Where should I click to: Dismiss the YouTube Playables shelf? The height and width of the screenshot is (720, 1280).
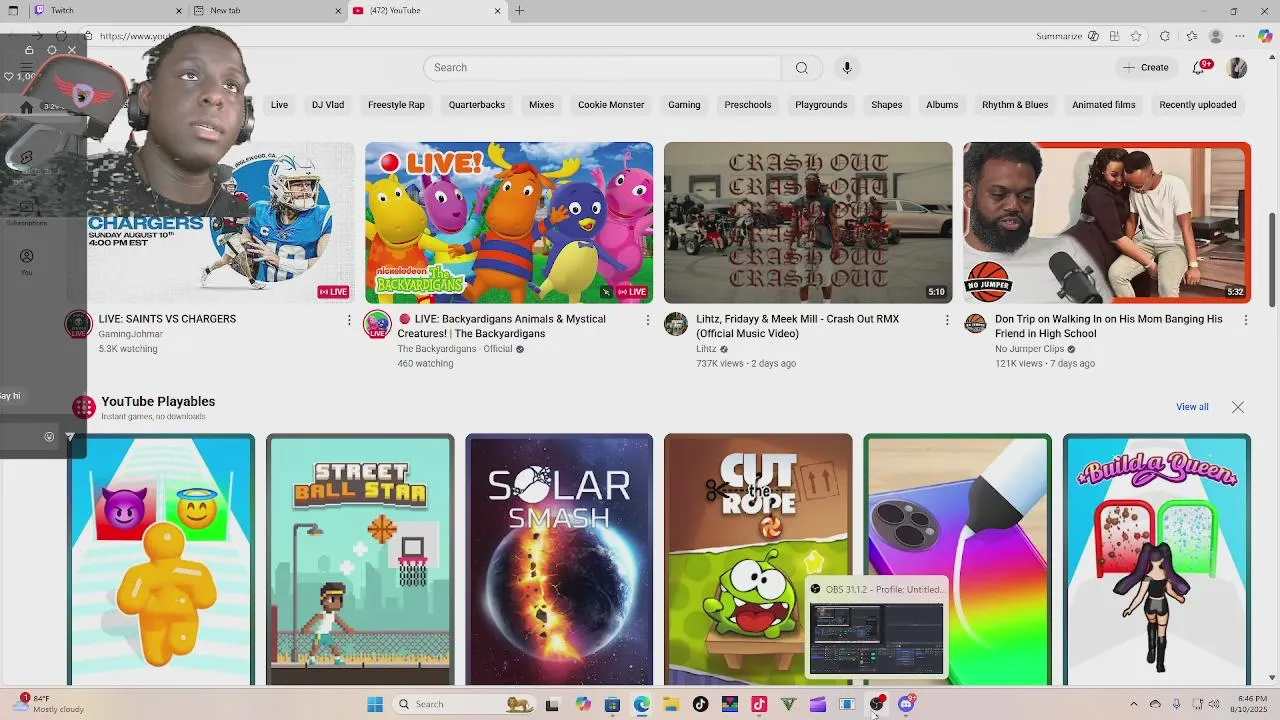click(1238, 407)
